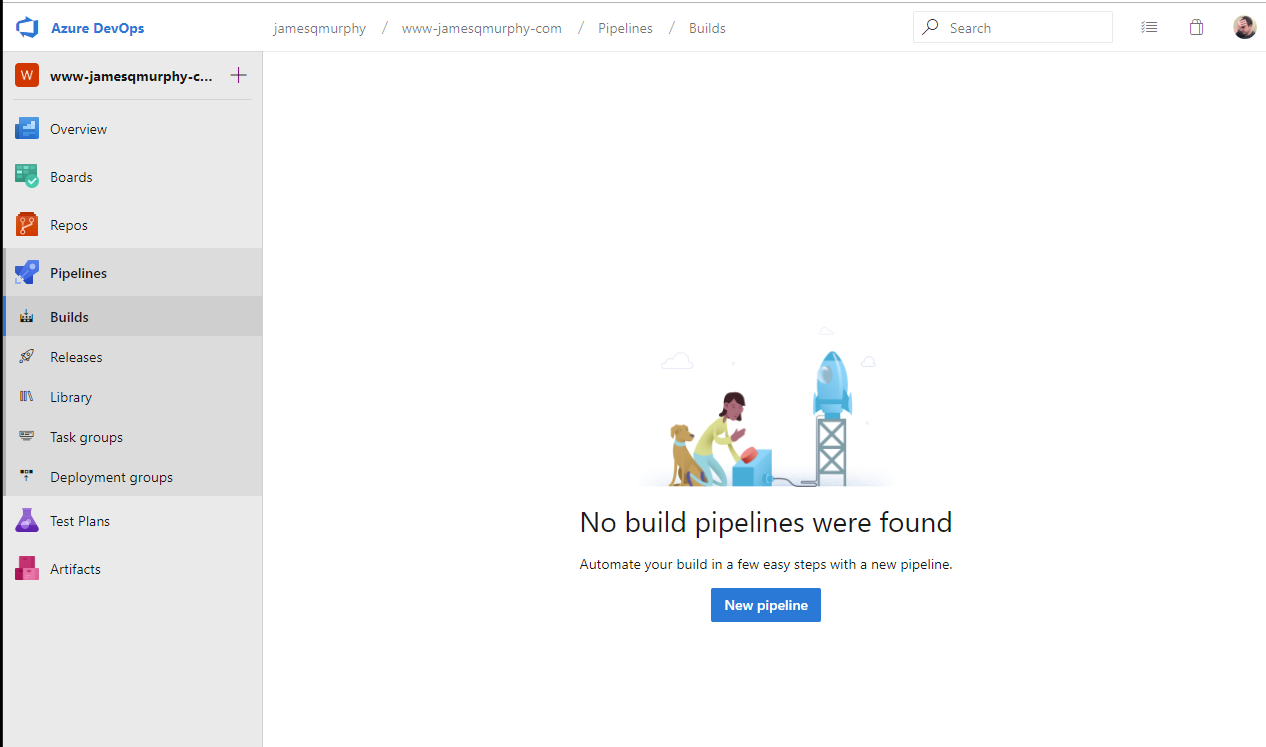Open your profile avatar menu
1266x747 pixels.
coord(1244,27)
